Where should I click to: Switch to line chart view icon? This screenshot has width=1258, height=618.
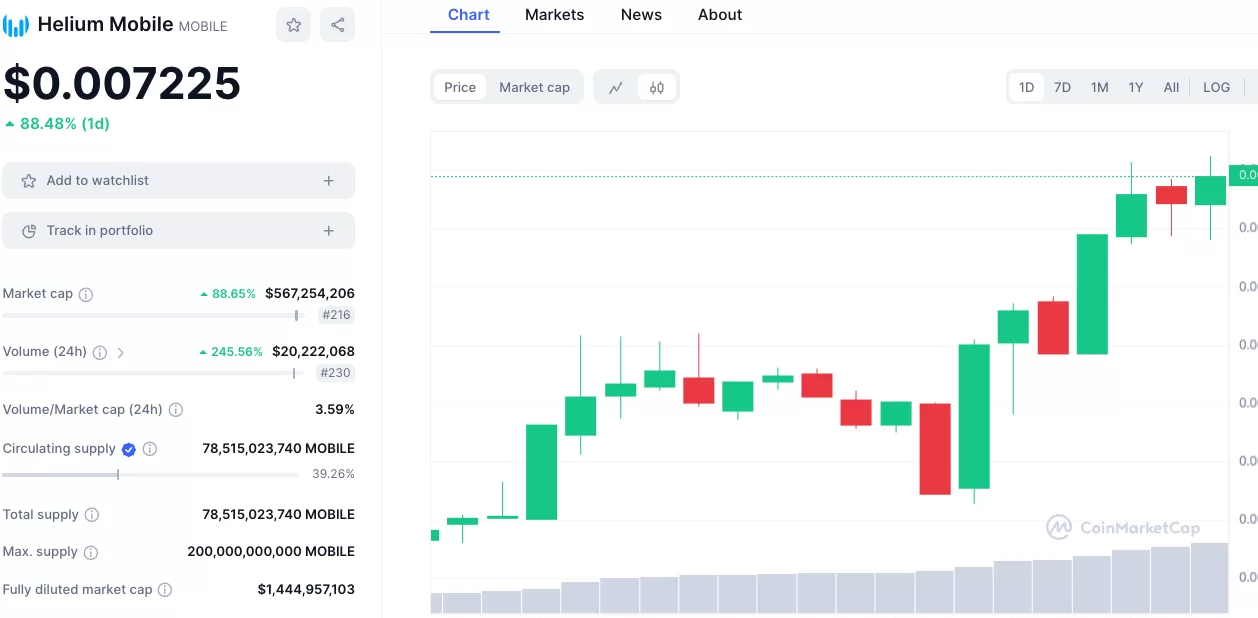pyautogui.click(x=616, y=87)
